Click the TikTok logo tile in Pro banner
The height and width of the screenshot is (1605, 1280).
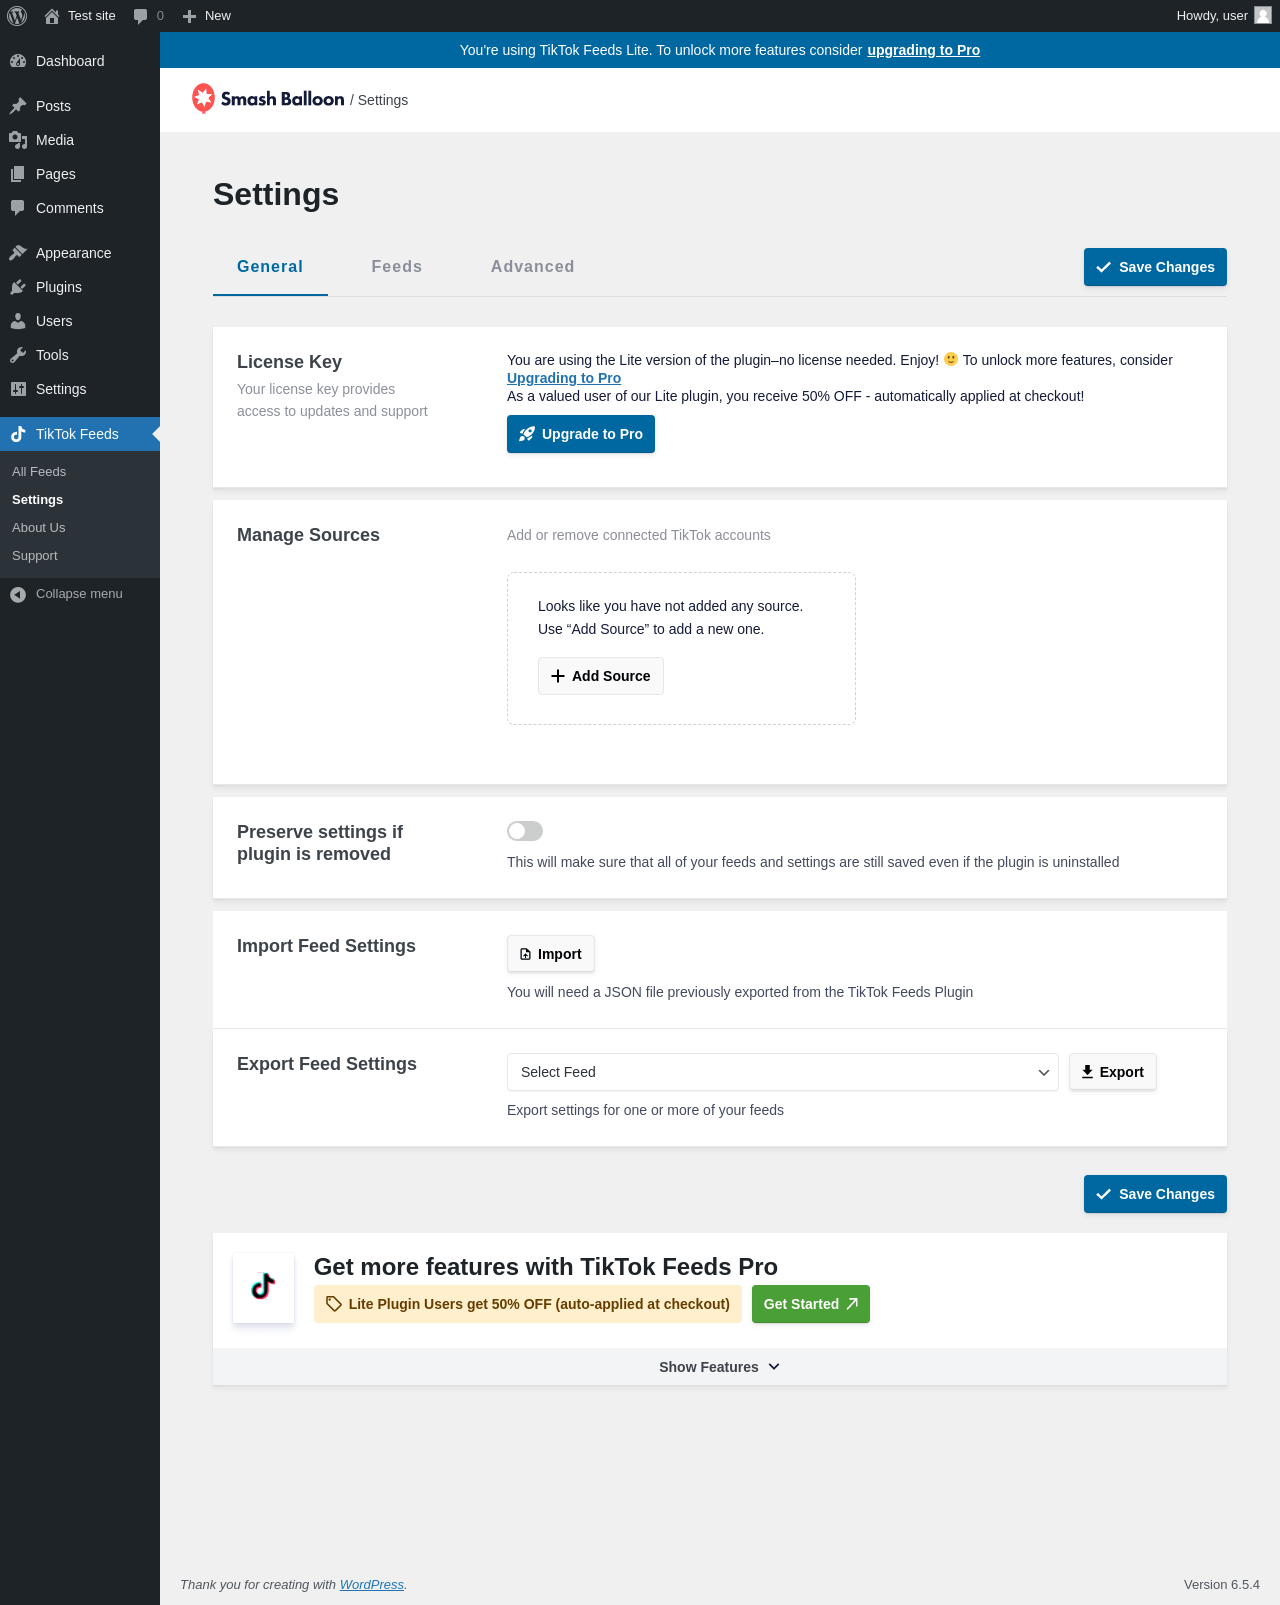click(263, 1287)
